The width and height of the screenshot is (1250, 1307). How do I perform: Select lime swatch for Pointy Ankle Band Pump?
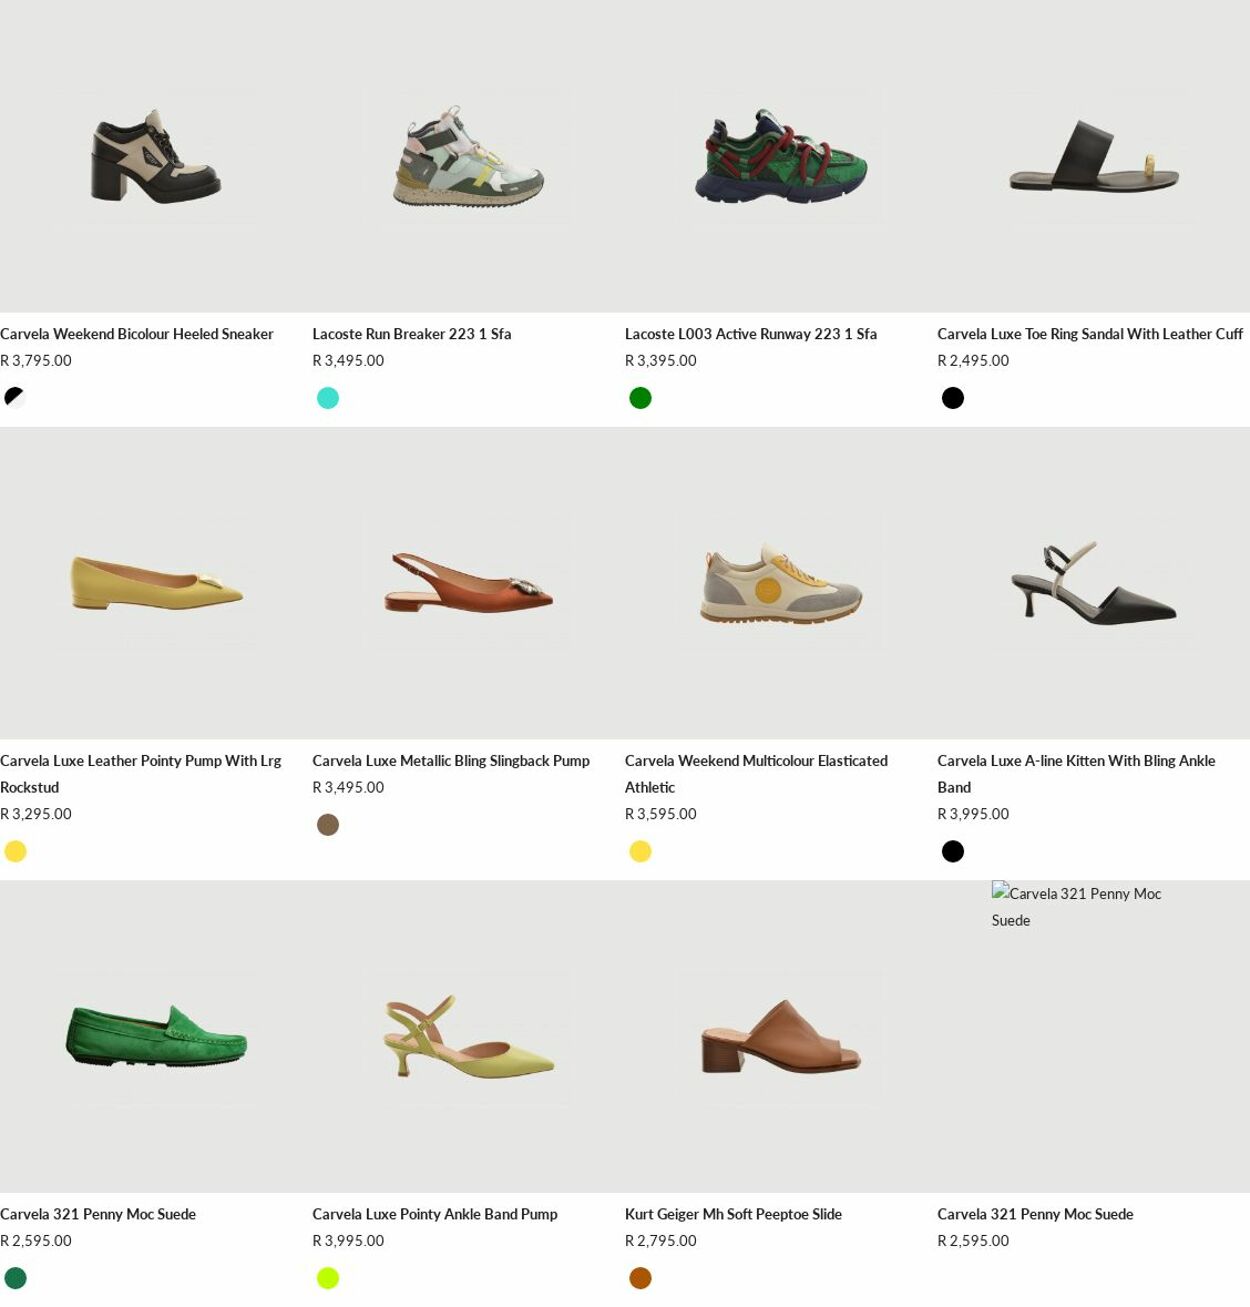[328, 1278]
